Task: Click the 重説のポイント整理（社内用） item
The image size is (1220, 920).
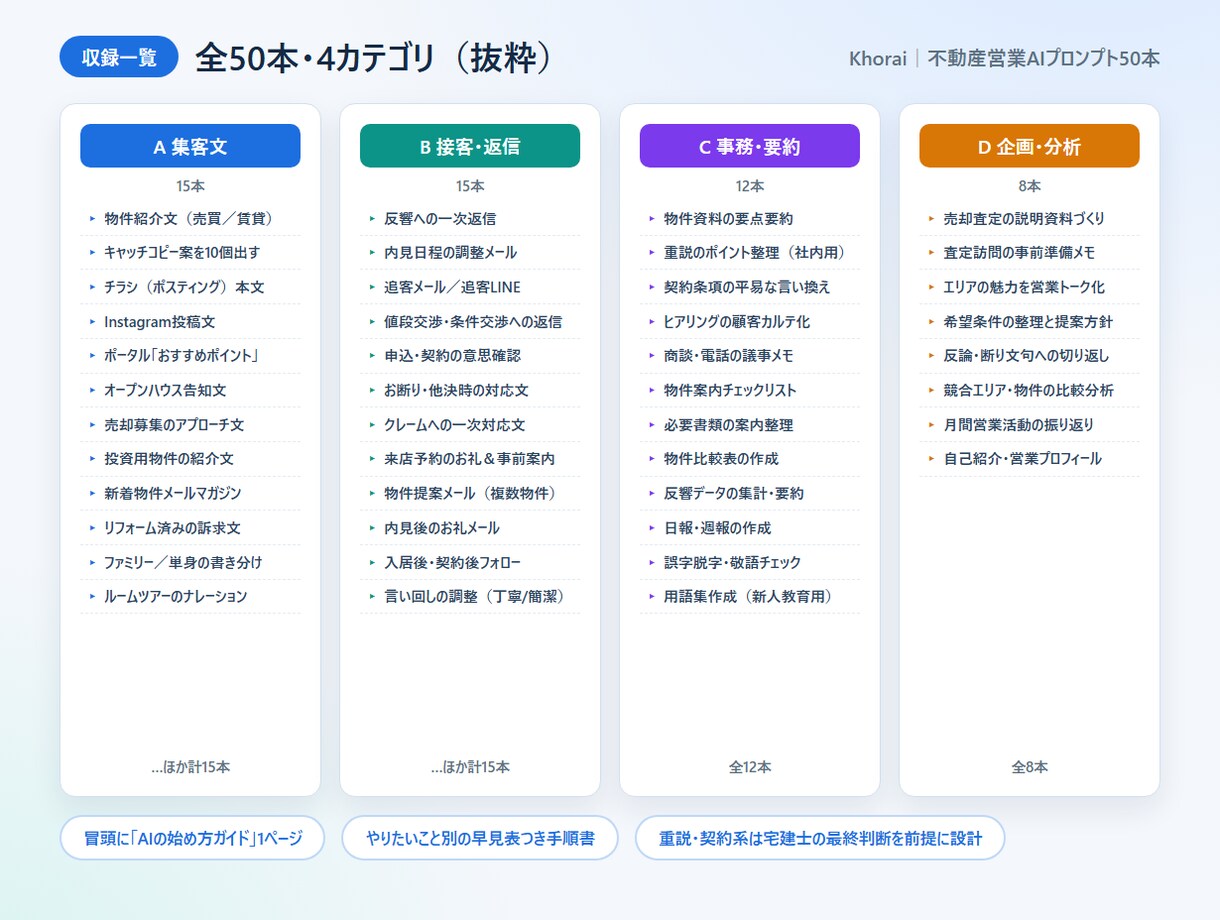Action: (x=750, y=252)
